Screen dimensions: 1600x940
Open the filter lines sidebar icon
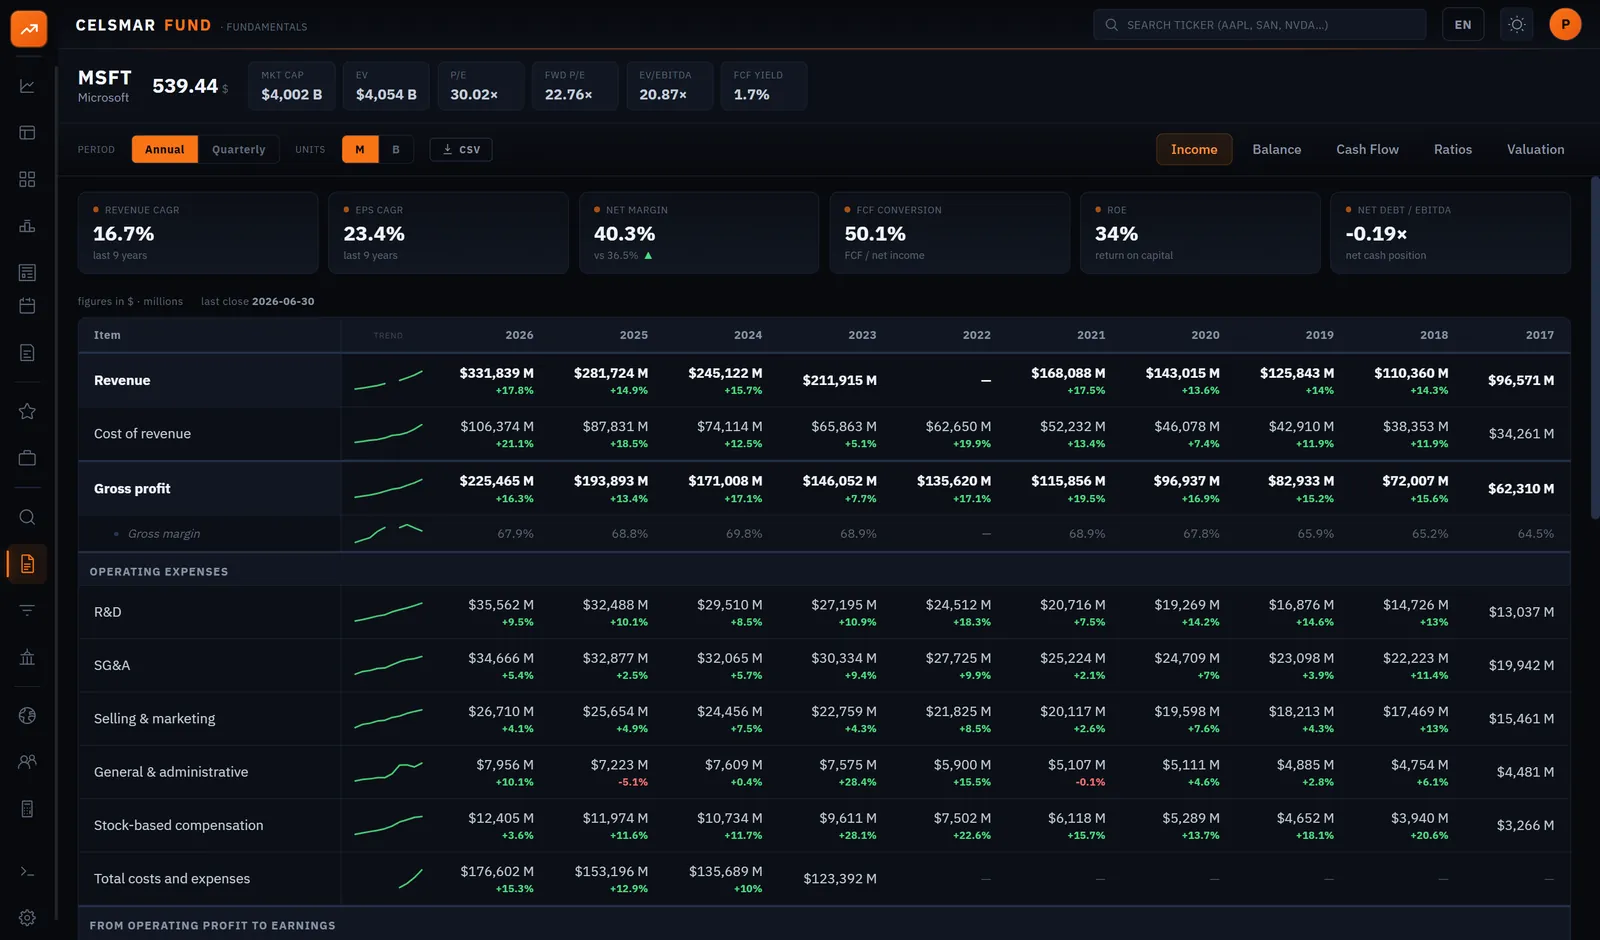click(27, 610)
